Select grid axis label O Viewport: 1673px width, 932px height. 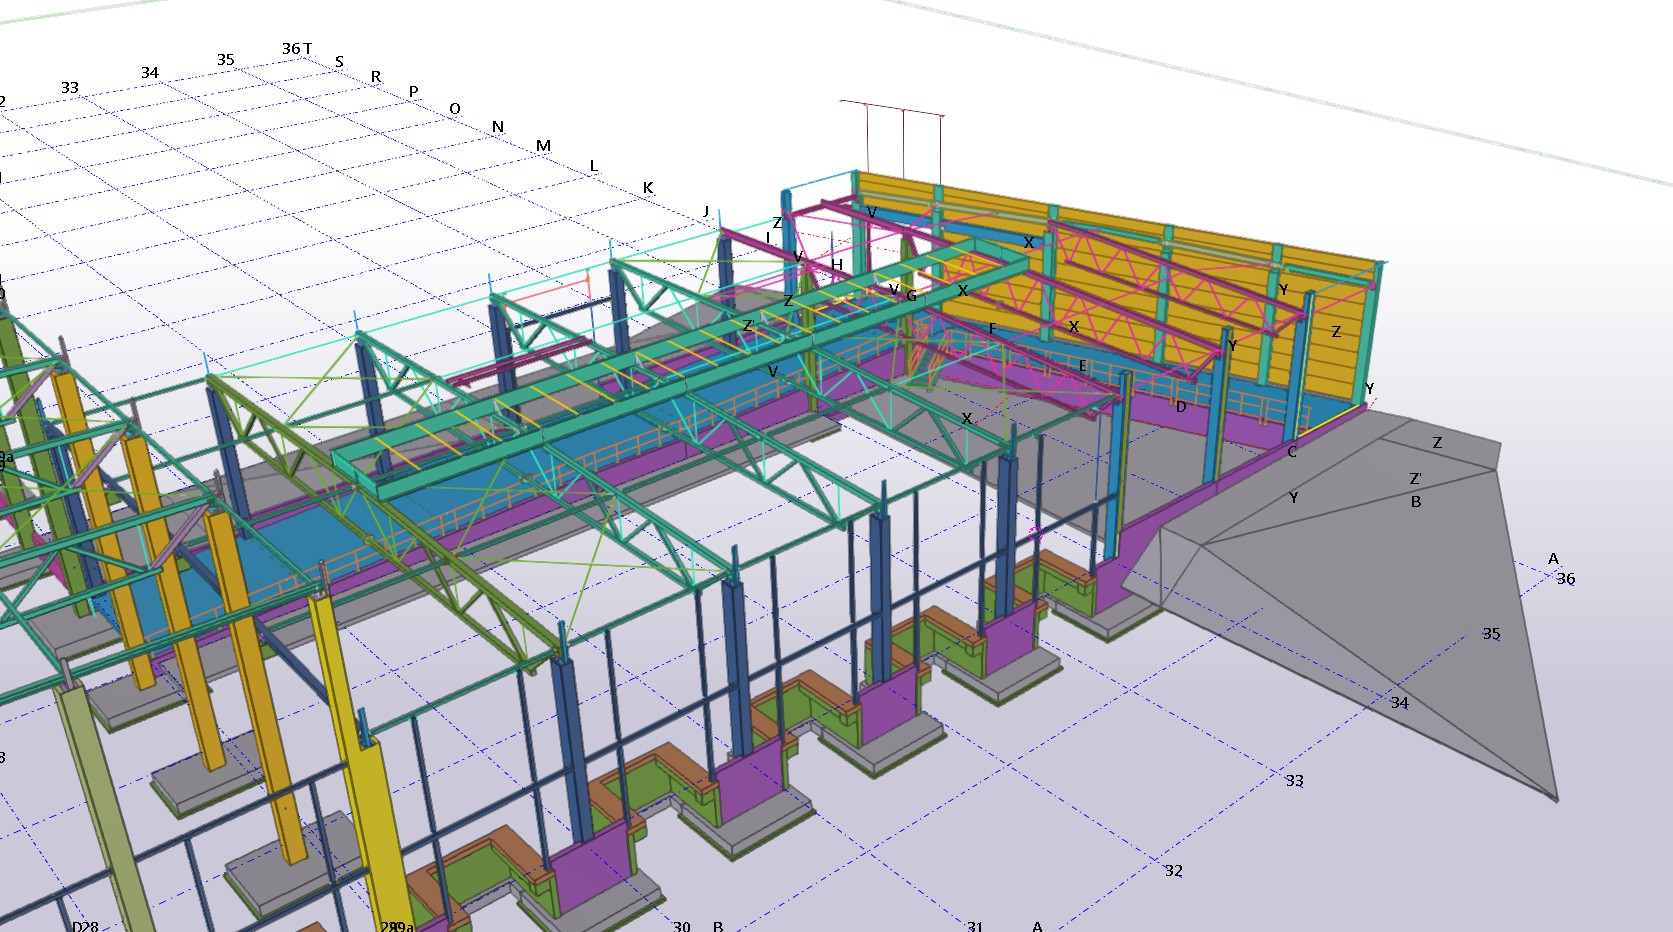[455, 109]
